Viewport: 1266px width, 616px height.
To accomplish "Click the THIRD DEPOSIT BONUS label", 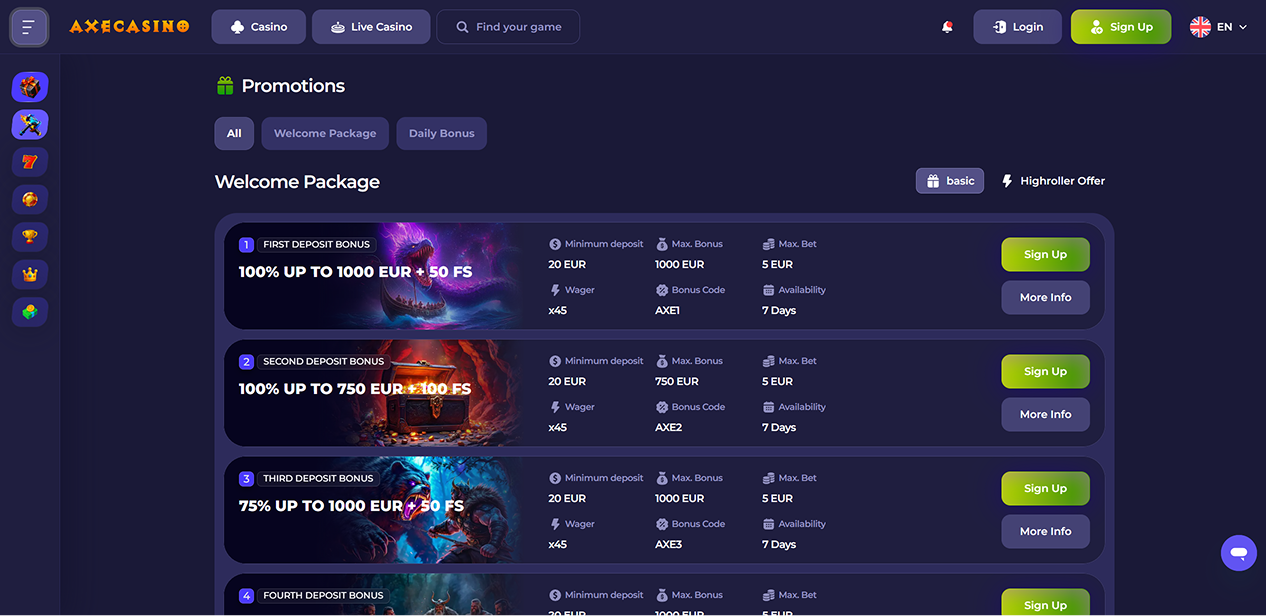I will [318, 478].
